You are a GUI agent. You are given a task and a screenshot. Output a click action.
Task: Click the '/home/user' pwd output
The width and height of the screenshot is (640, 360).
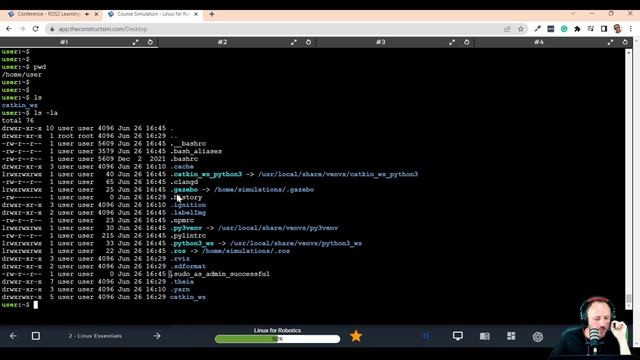22,75
